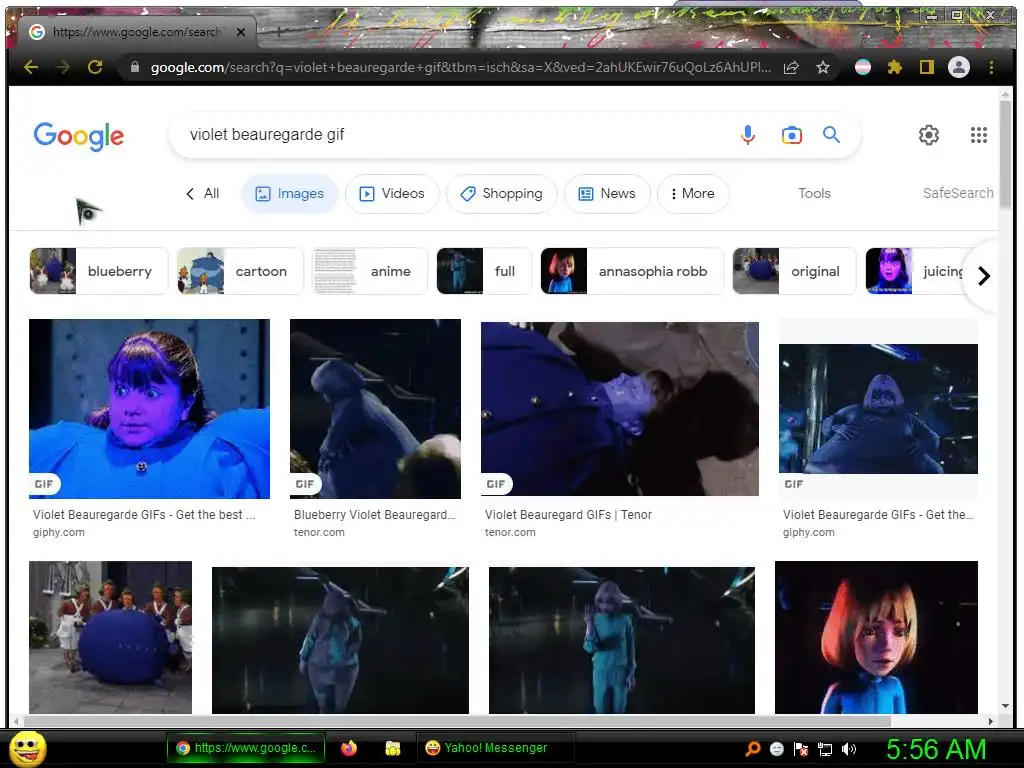
Task: Open the Violet waving in teal tracksuit image
Action: (622, 640)
